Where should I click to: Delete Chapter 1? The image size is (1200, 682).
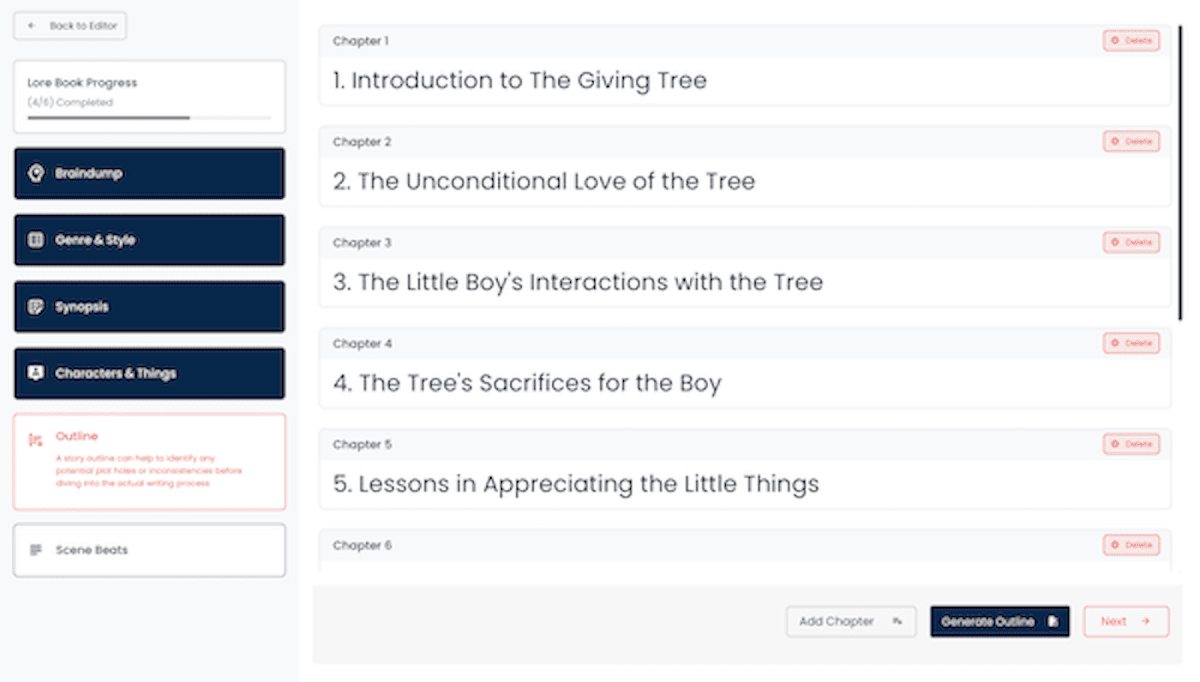(1131, 41)
